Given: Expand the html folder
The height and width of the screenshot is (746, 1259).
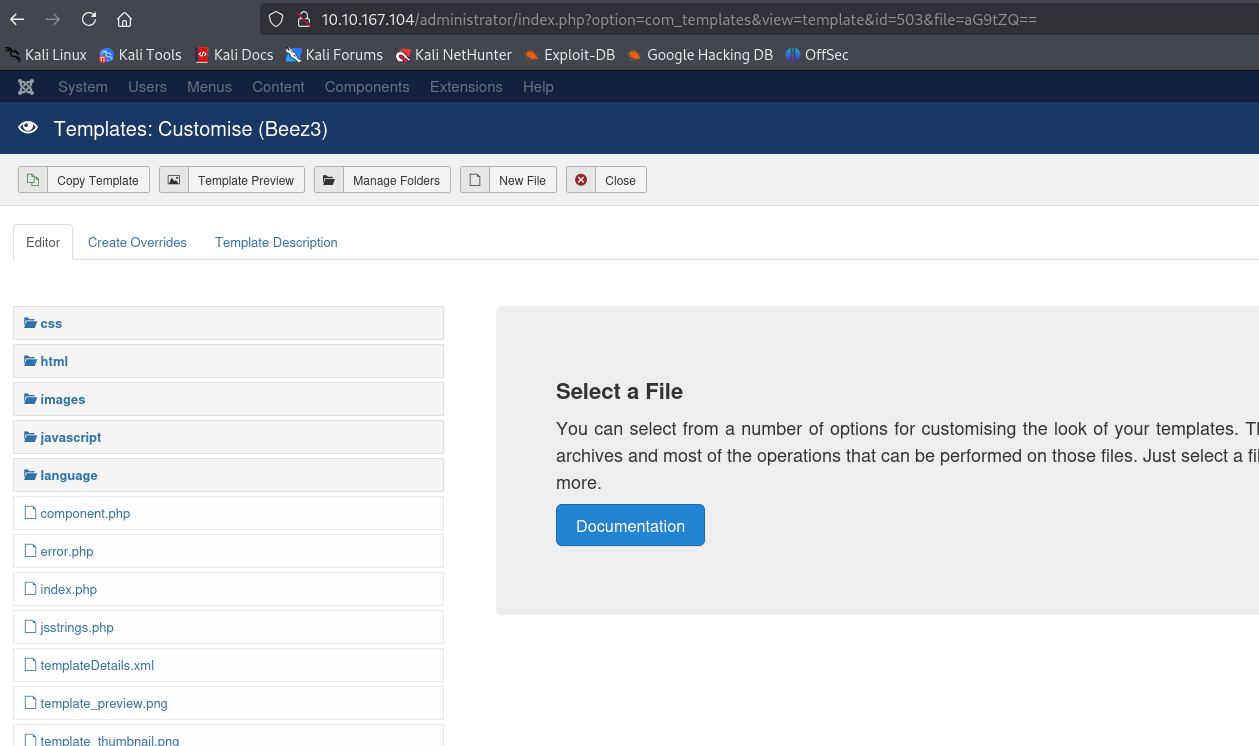Looking at the screenshot, I should pos(54,362).
